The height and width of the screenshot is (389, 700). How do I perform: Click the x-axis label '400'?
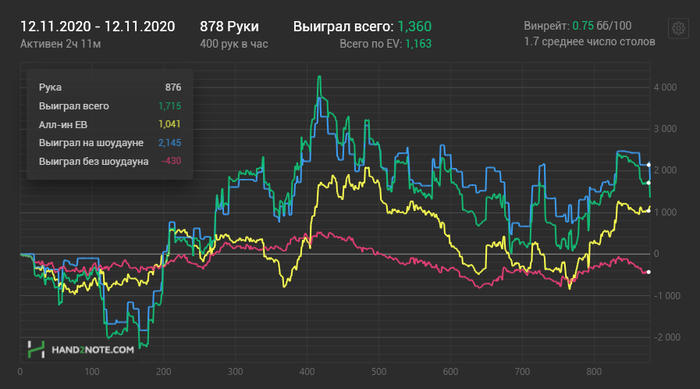307,372
